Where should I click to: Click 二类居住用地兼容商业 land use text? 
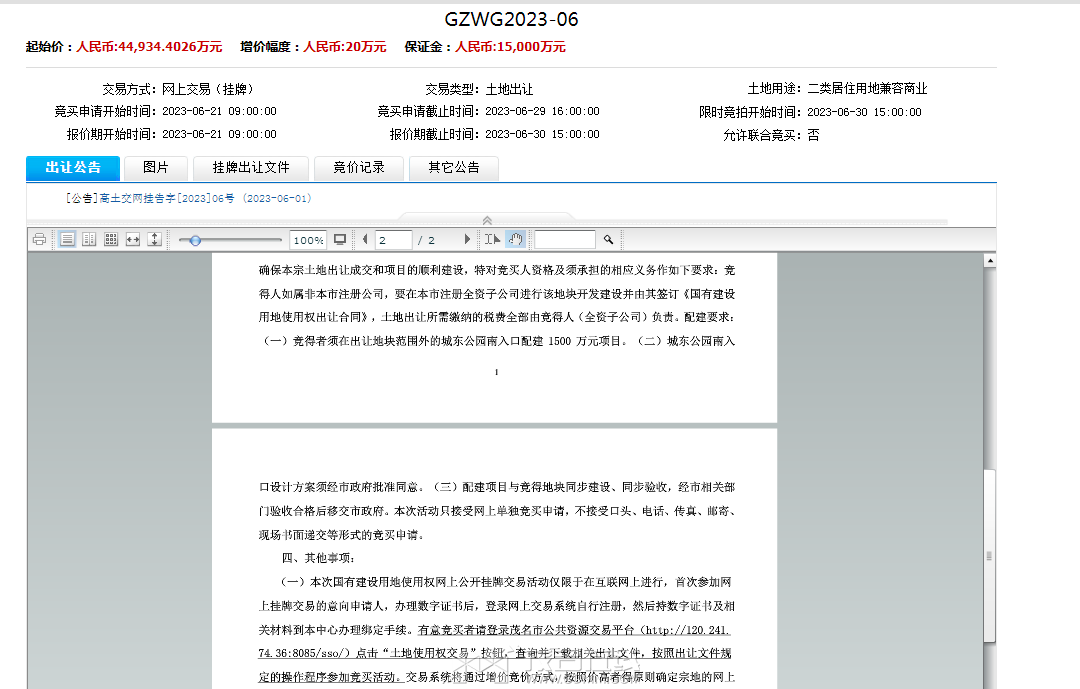click(x=867, y=88)
